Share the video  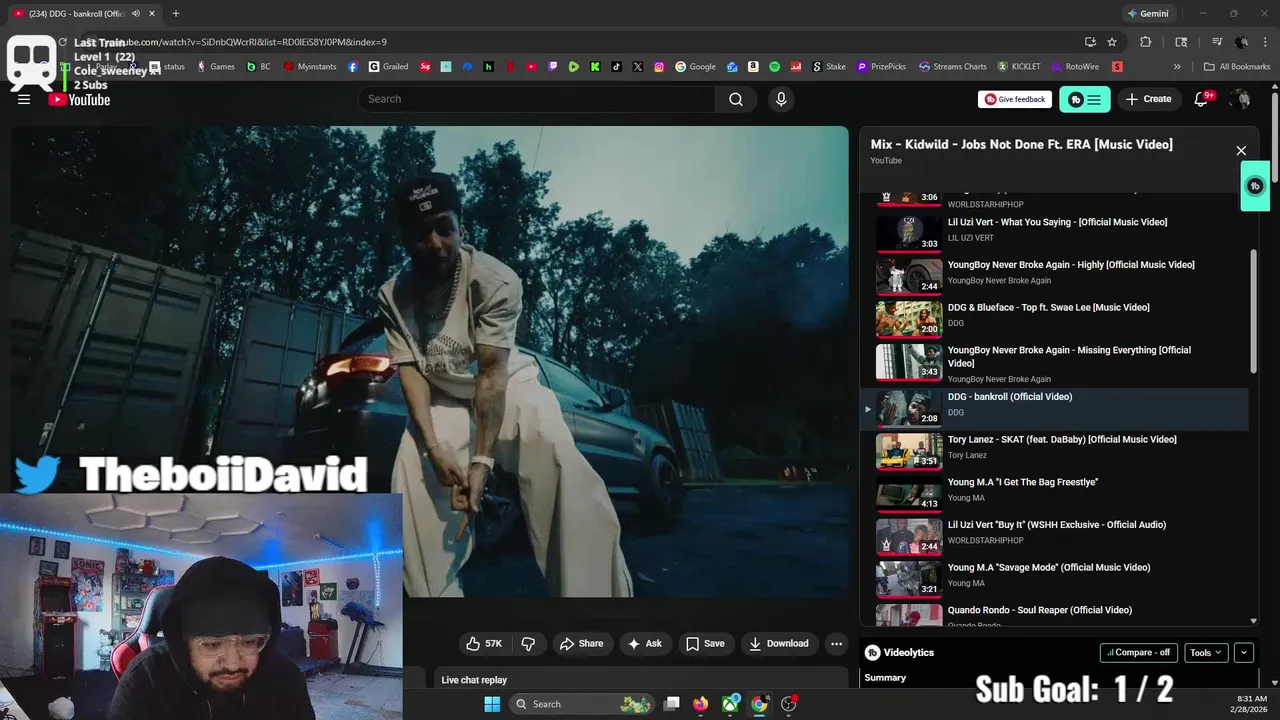581,644
